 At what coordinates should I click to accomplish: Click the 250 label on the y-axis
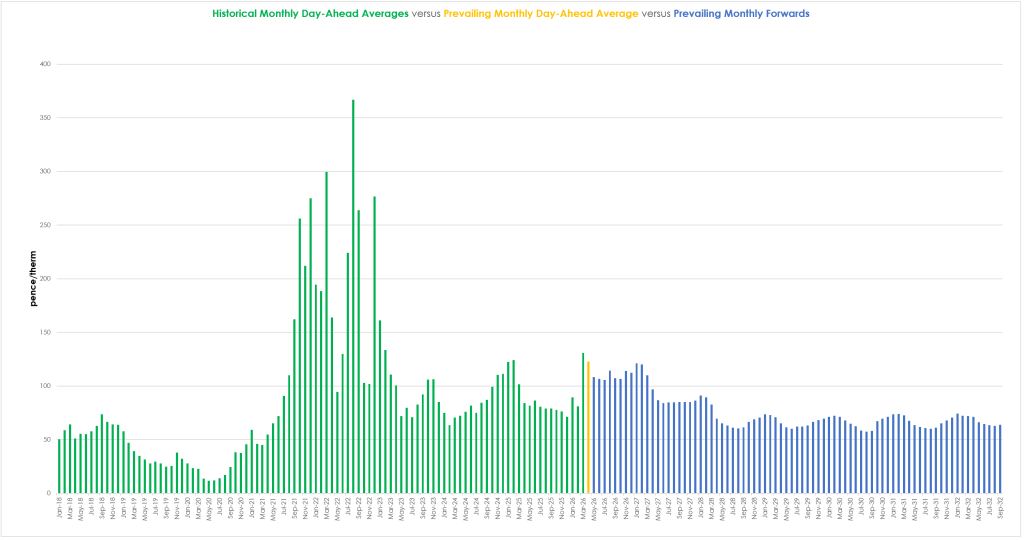click(45, 225)
